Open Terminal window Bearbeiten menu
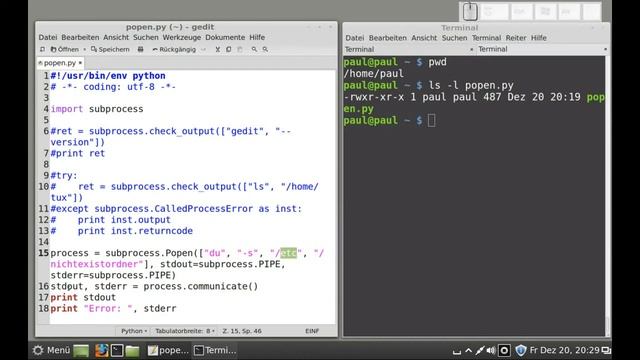Screen dimensions: 640x360 click(388, 38)
